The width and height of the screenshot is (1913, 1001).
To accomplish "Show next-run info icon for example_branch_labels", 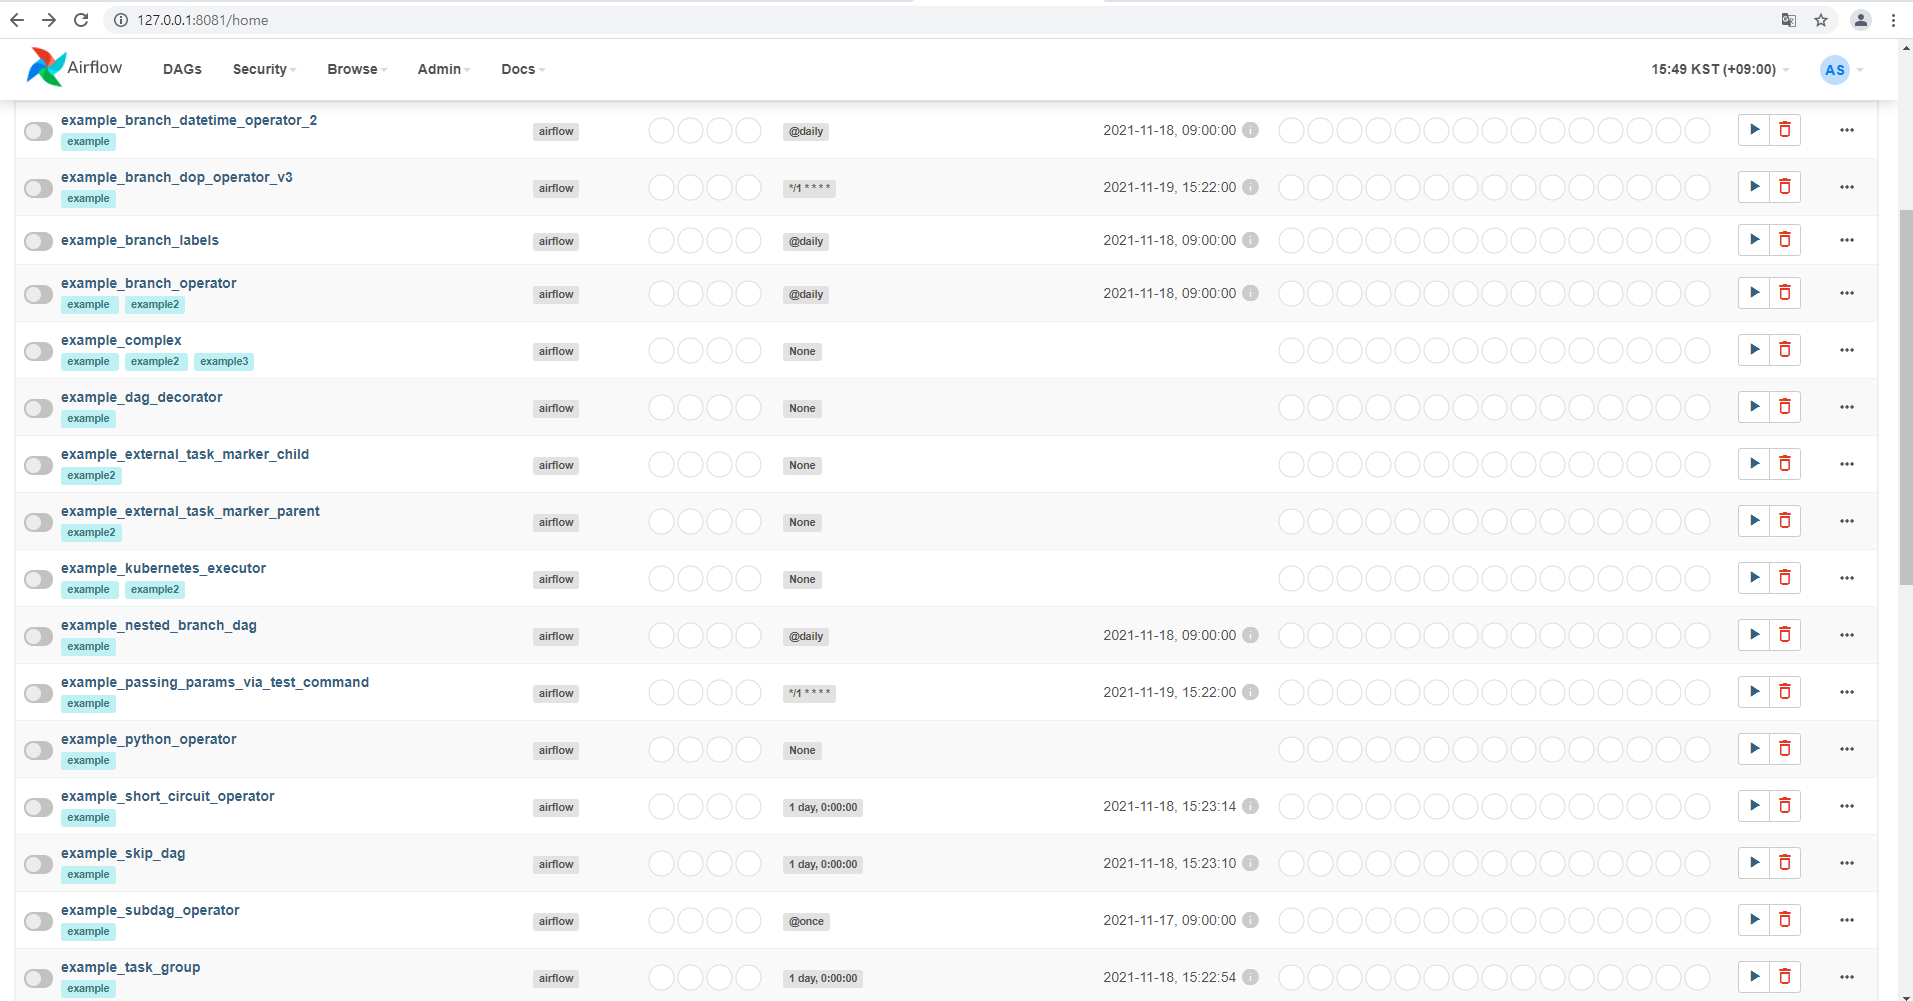I will click(x=1250, y=240).
